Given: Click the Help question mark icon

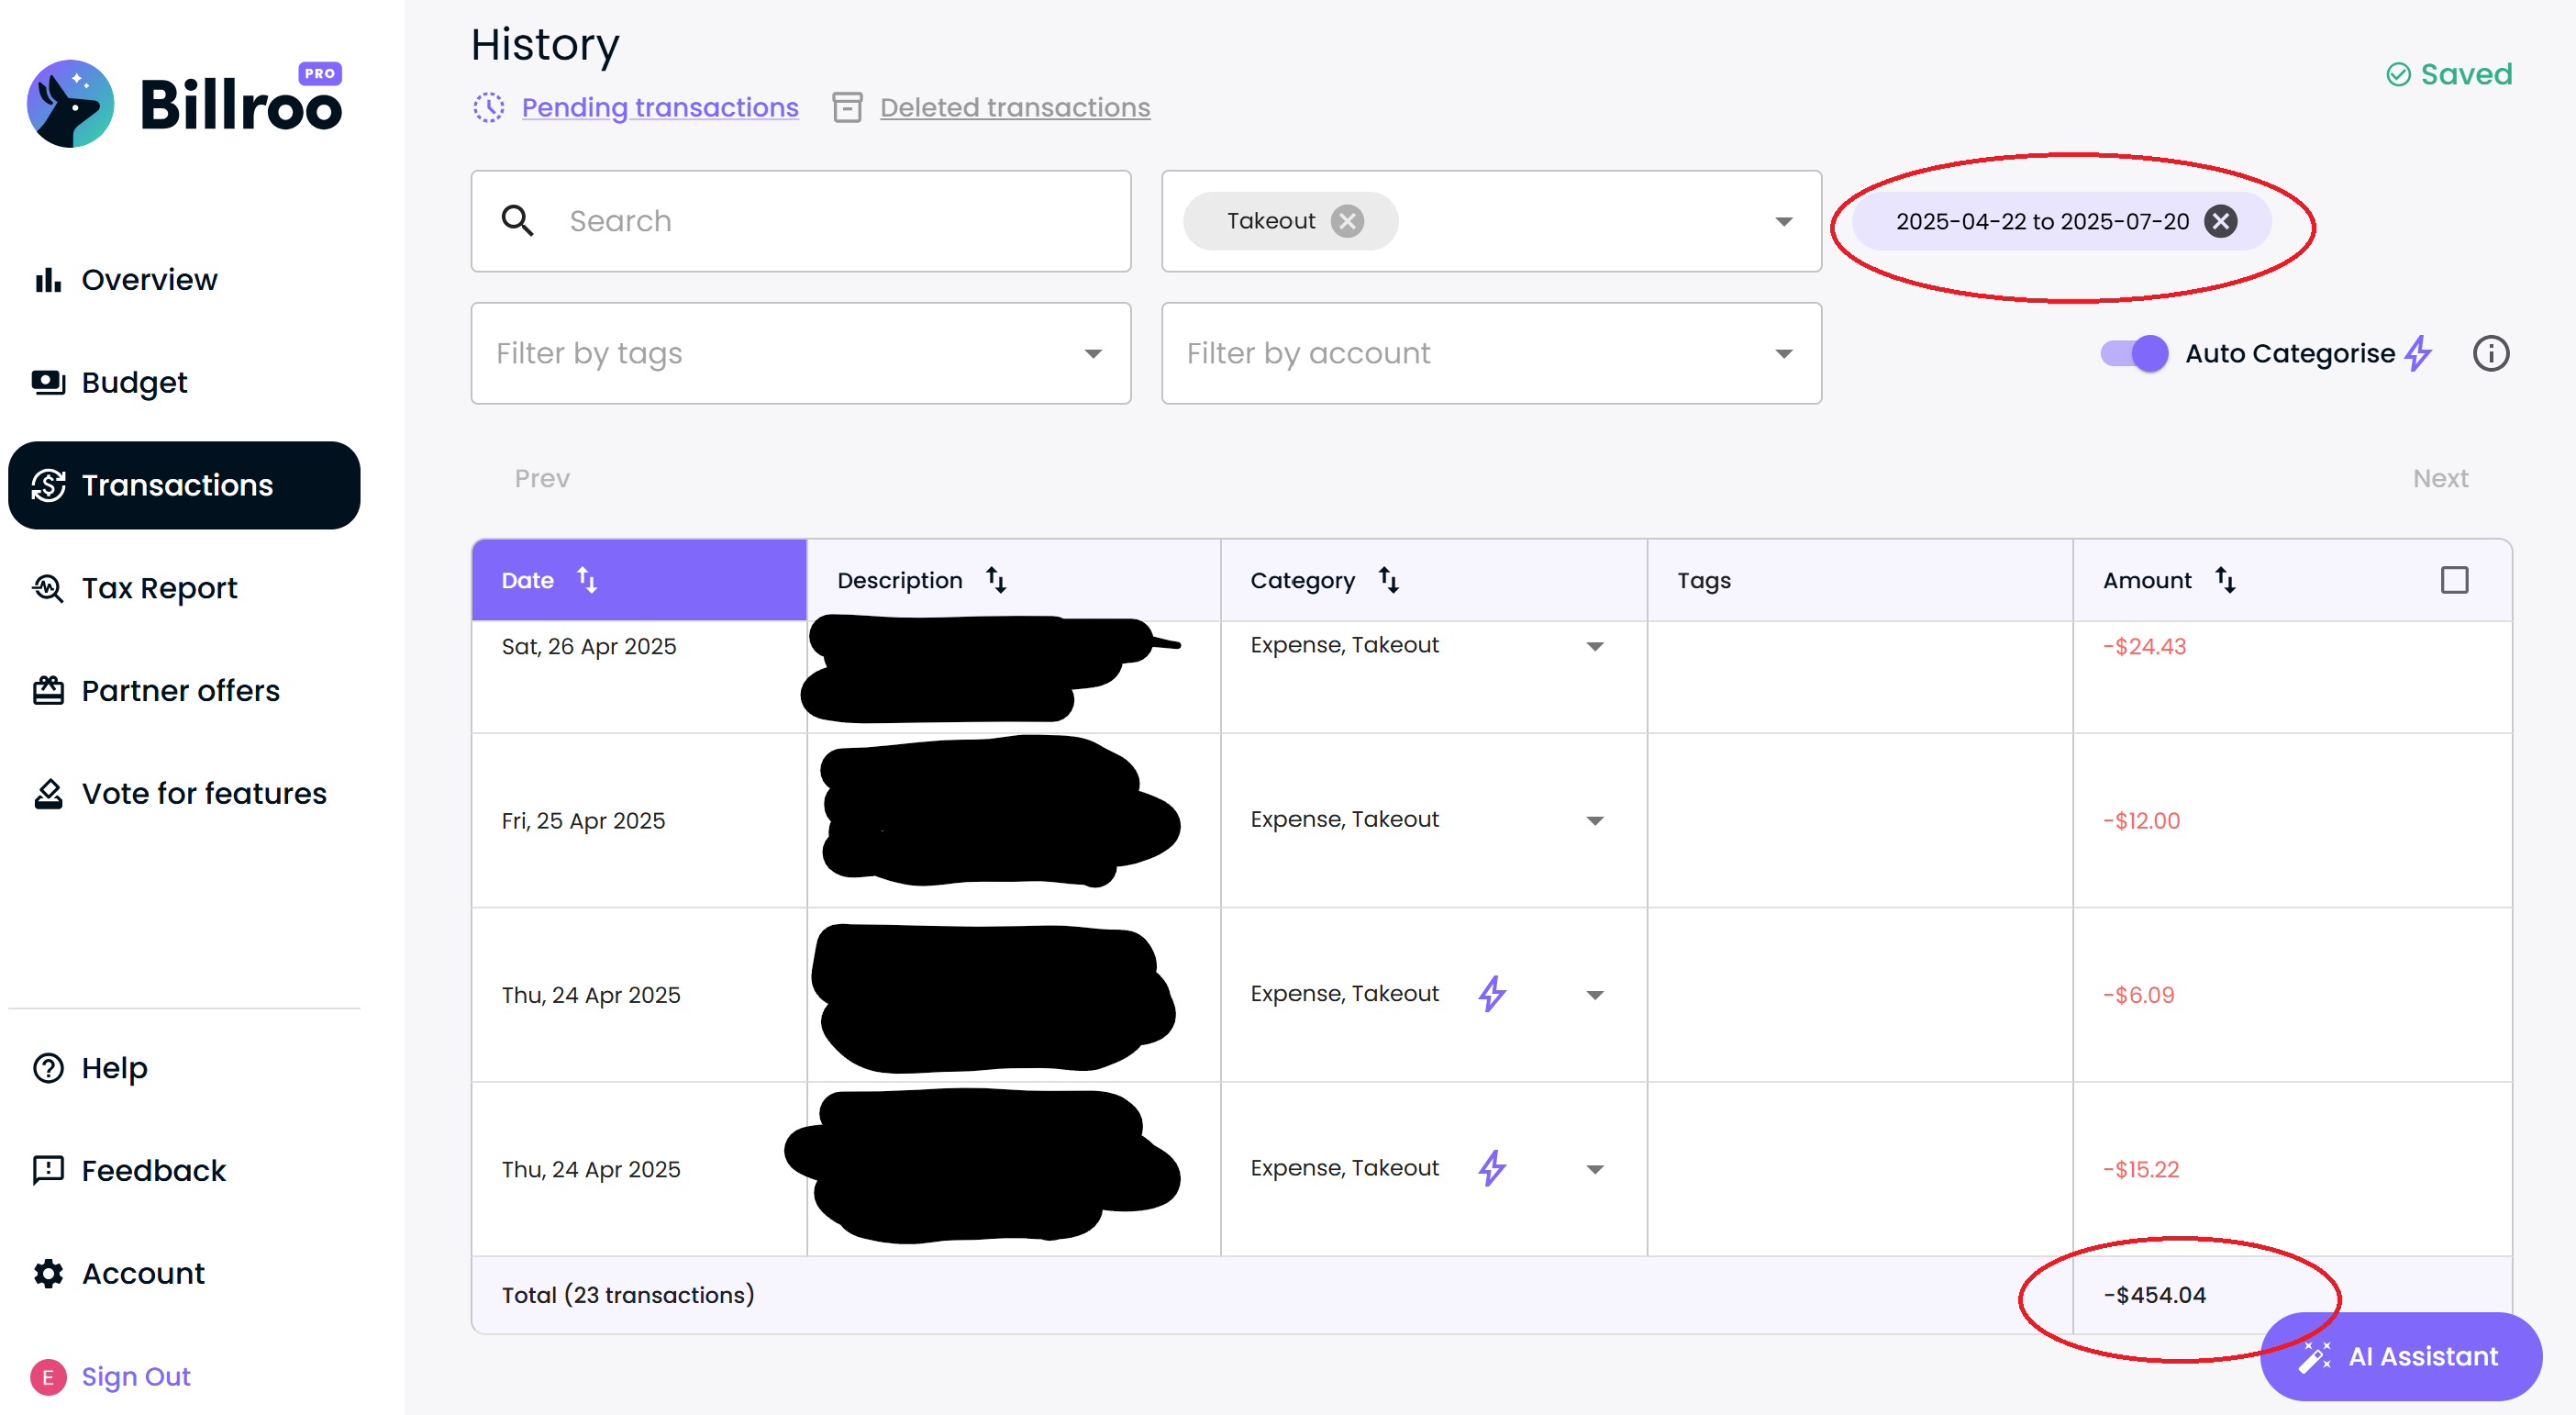Looking at the screenshot, I should click(48, 1068).
